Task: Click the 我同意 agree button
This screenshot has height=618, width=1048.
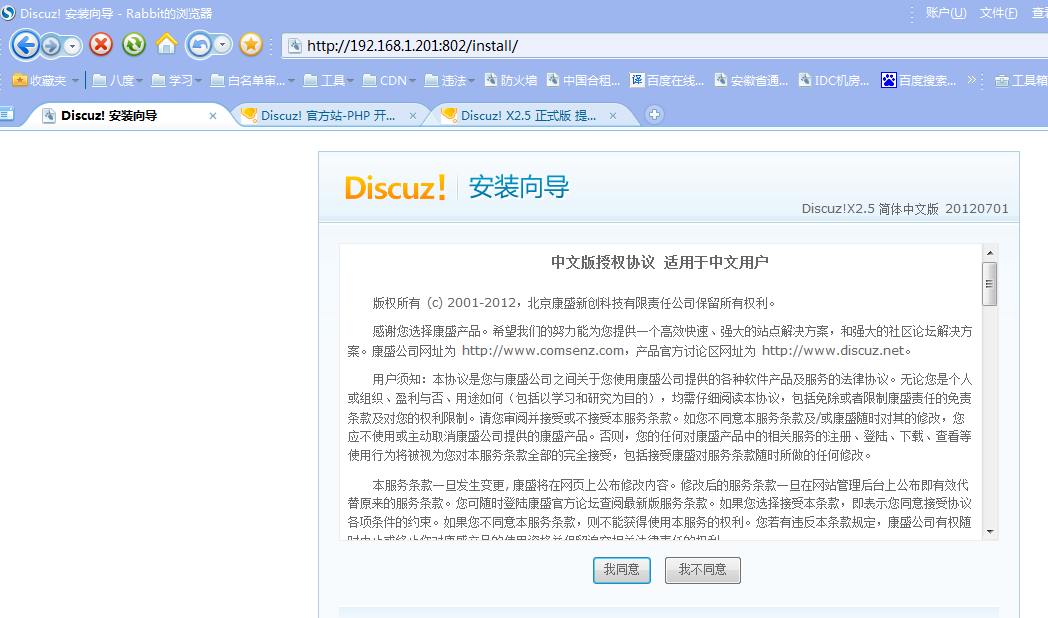Action: [x=622, y=570]
